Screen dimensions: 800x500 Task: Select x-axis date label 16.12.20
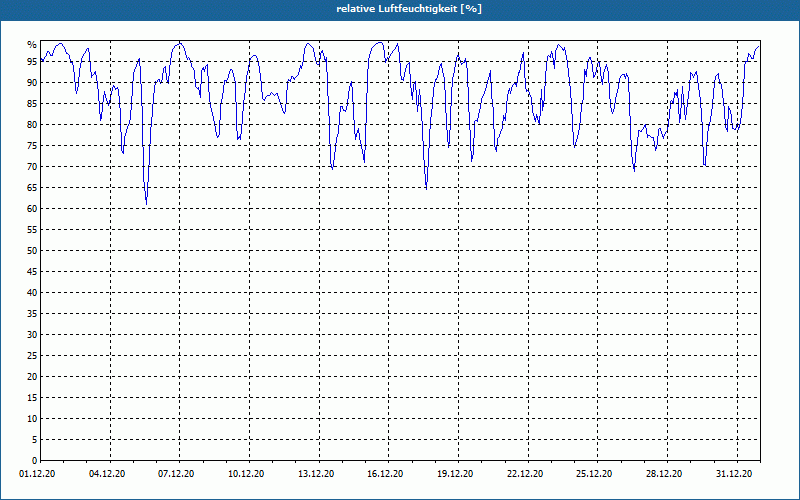coord(385,474)
